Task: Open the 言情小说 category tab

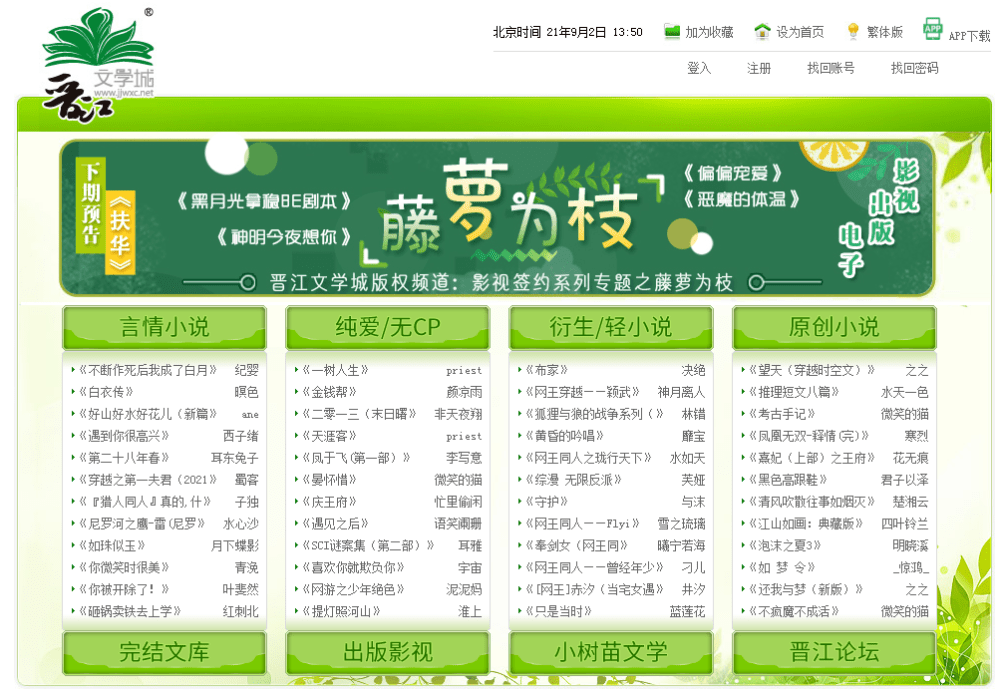Action: click(x=165, y=327)
